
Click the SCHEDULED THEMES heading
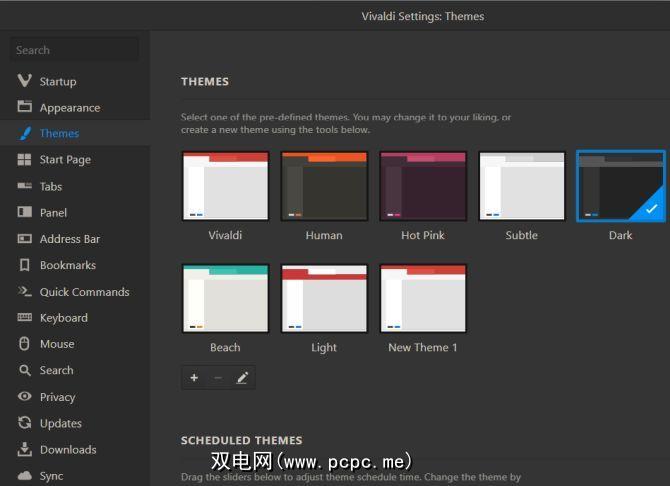pyautogui.click(x=241, y=440)
